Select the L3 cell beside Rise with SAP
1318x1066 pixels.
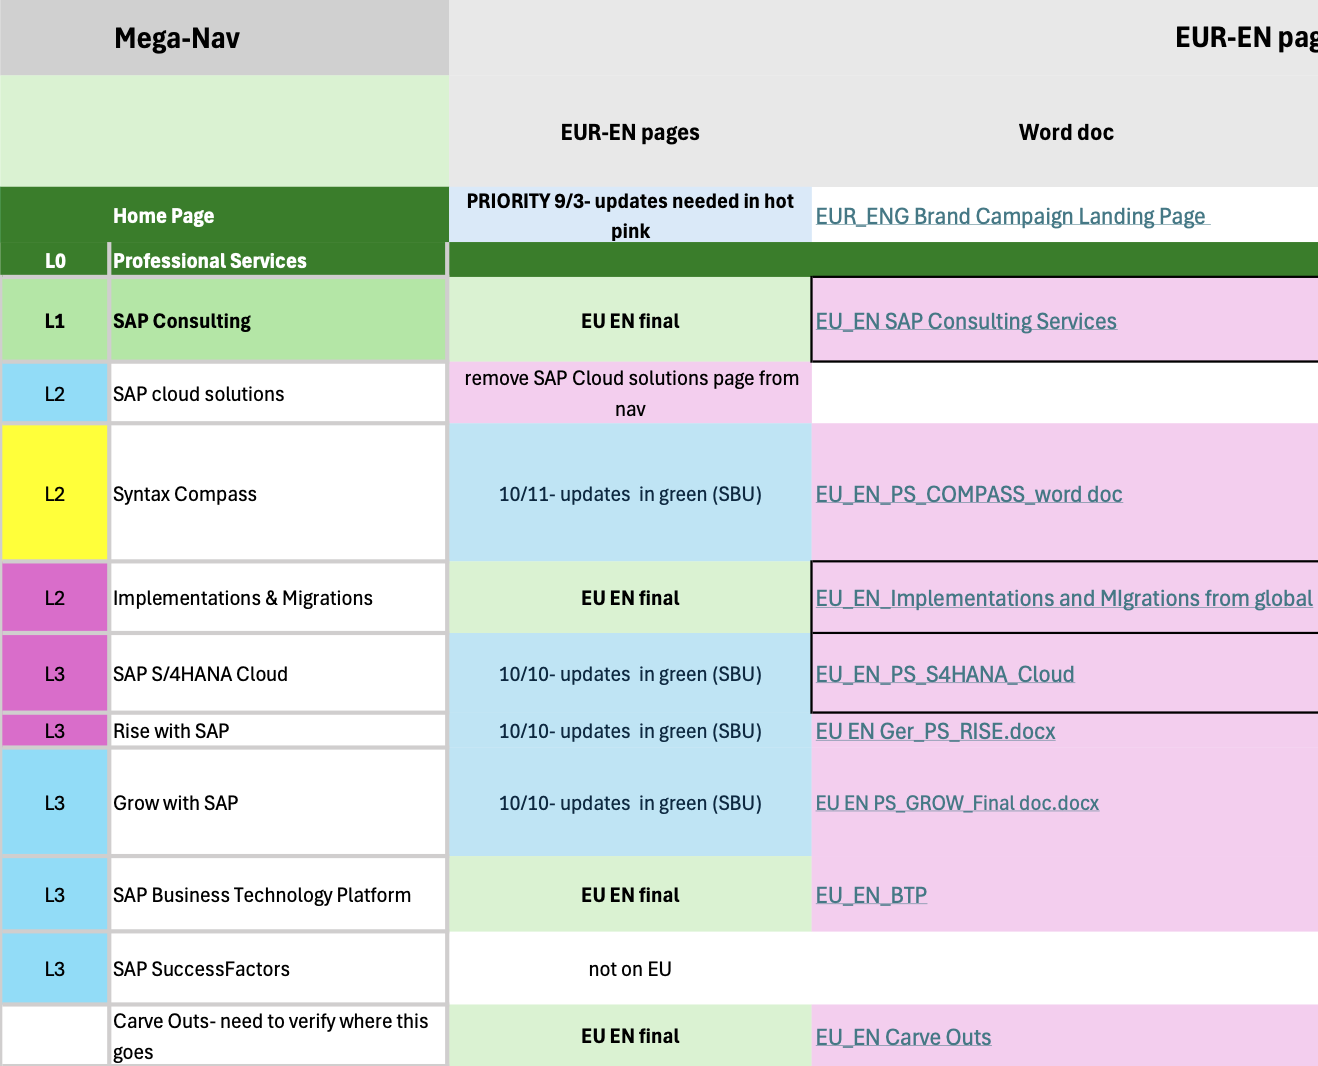(55, 731)
